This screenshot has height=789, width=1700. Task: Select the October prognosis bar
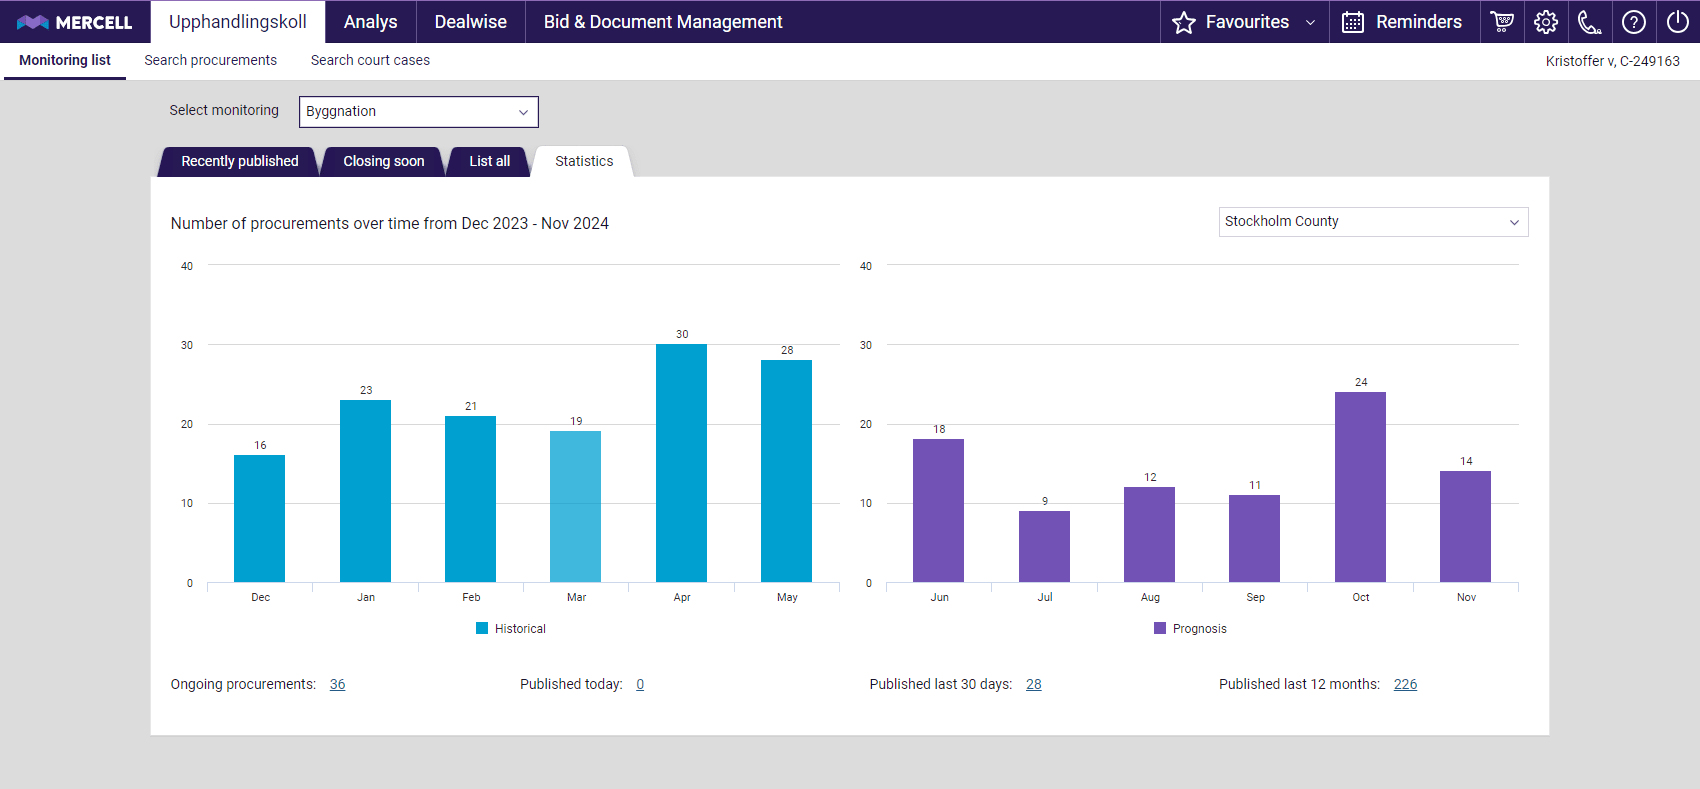pos(1360,487)
